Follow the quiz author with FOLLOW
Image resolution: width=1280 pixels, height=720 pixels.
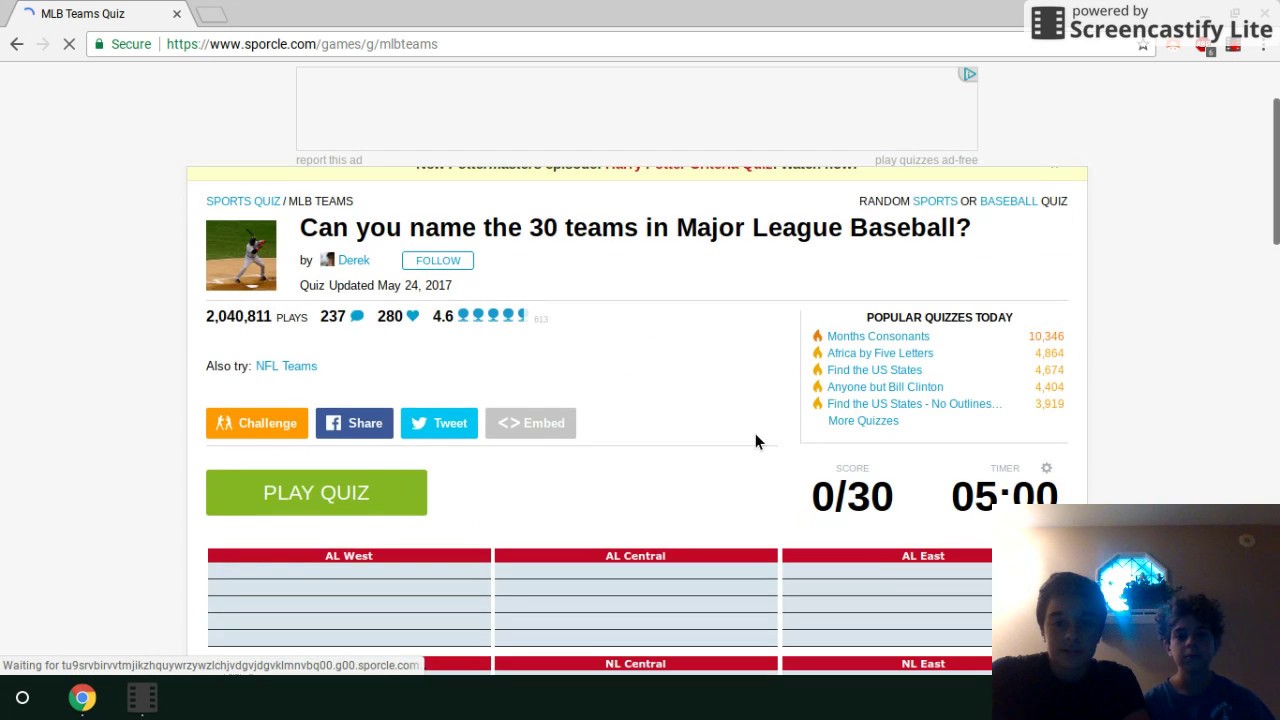click(x=438, y=260)
